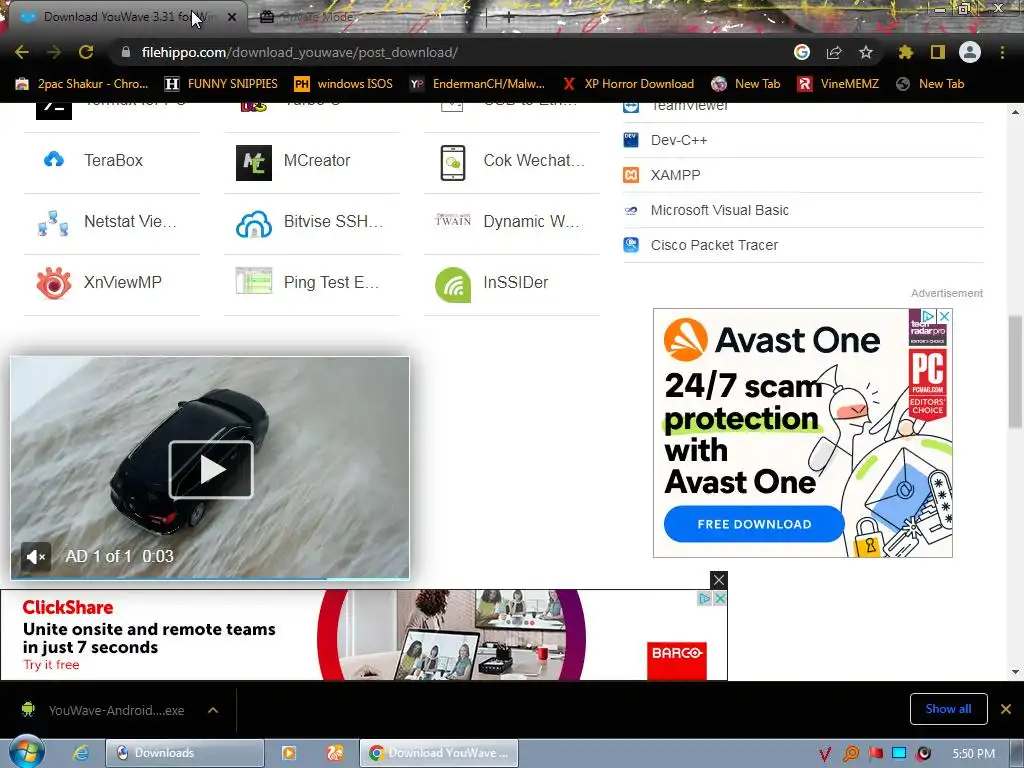1024x768 pixels.
Task: Close the ClickShare ad with small X
Action: click(x=720, y=598)
